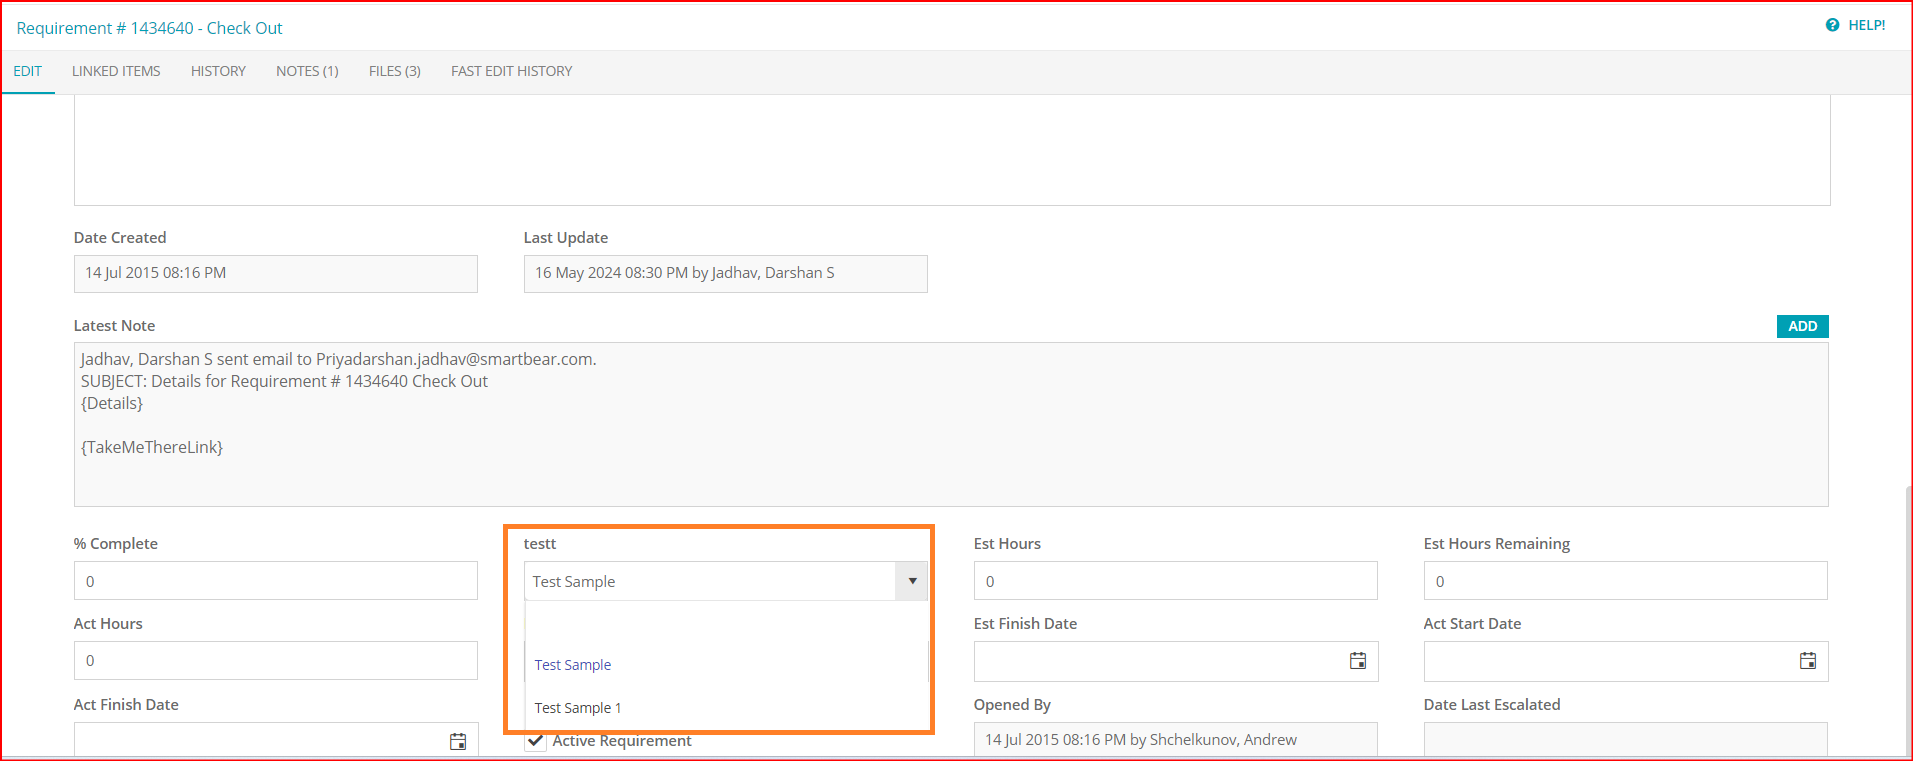View the NOTES (1) tab
Viewport: 1913px width, 761px height.
pos(307,71)
